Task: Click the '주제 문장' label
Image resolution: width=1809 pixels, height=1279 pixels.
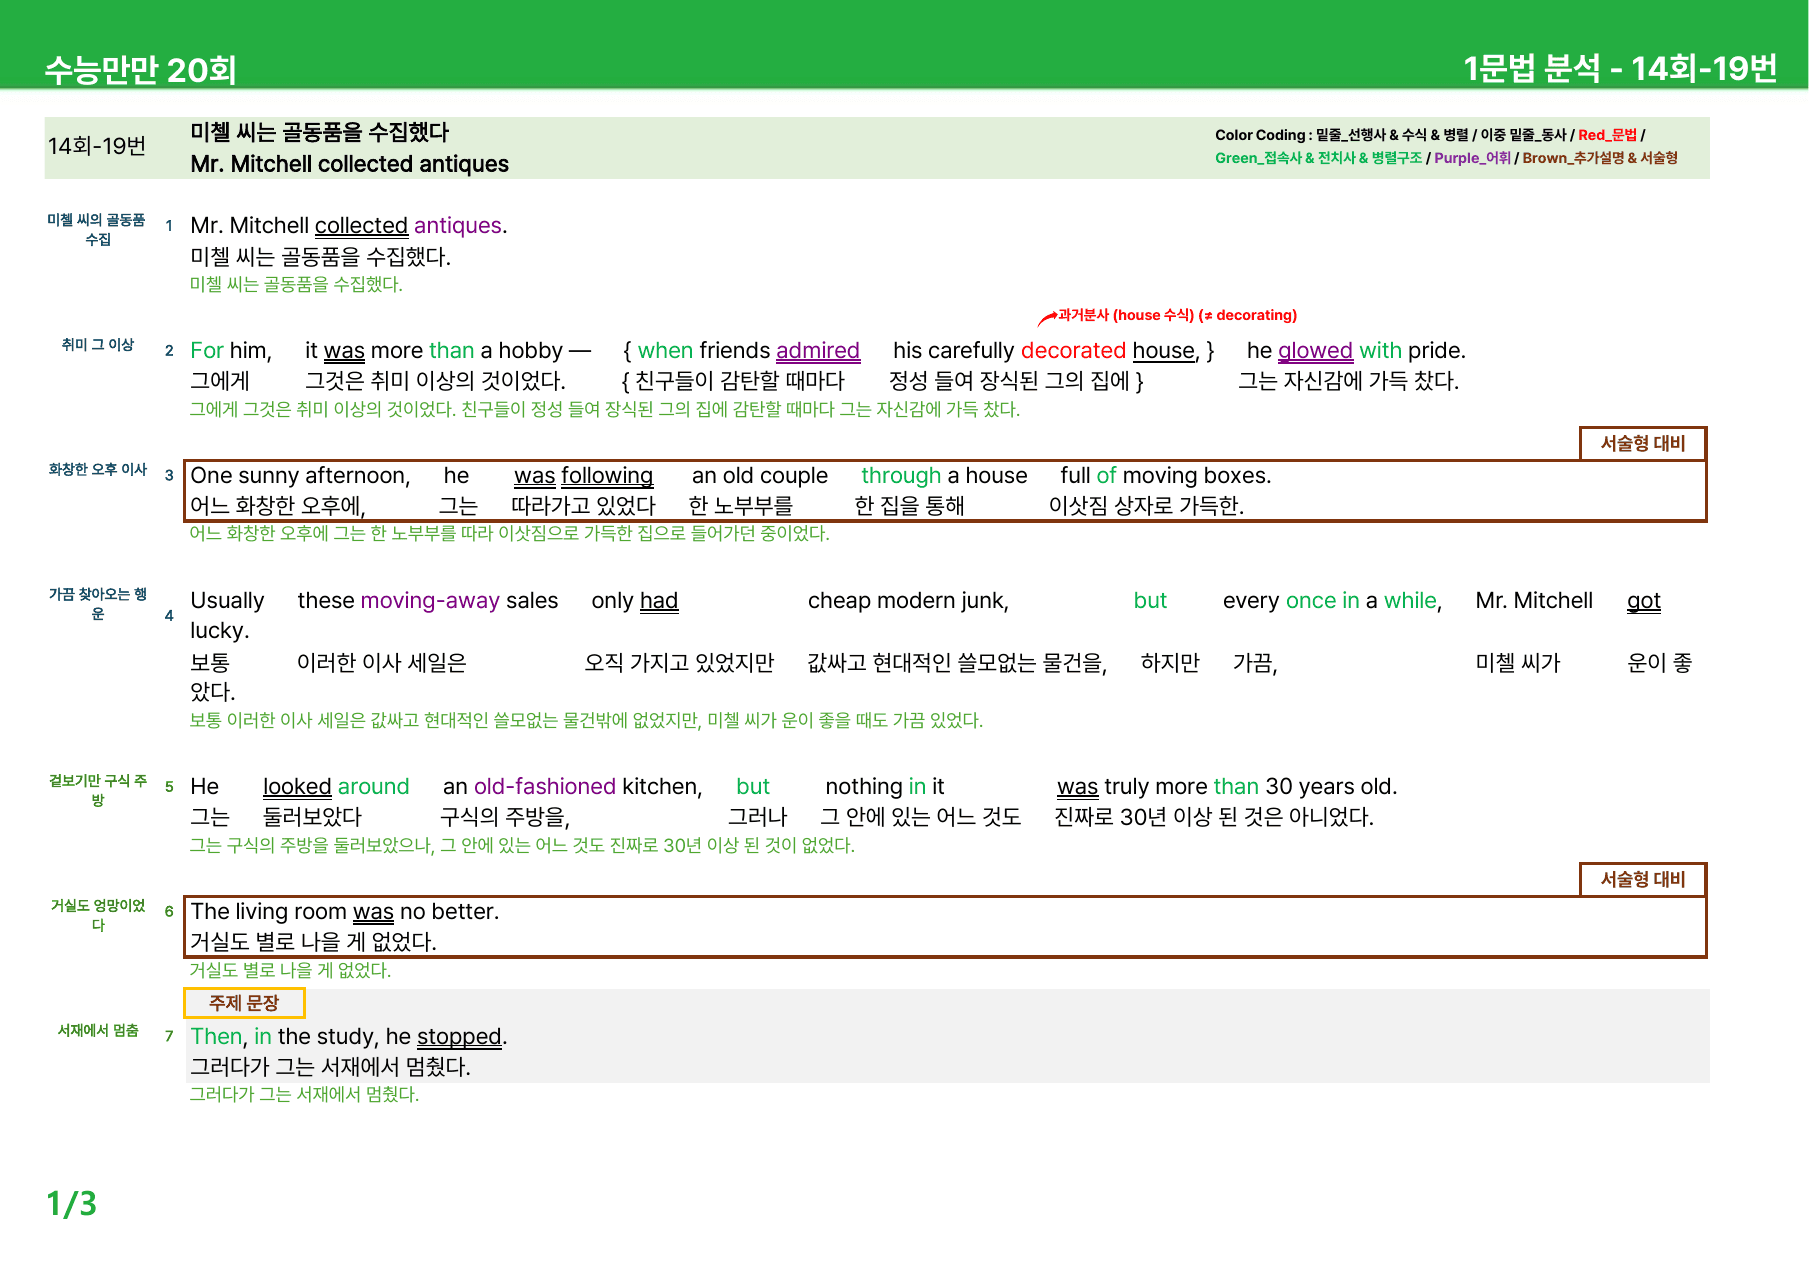Action: click(244, 1003)
